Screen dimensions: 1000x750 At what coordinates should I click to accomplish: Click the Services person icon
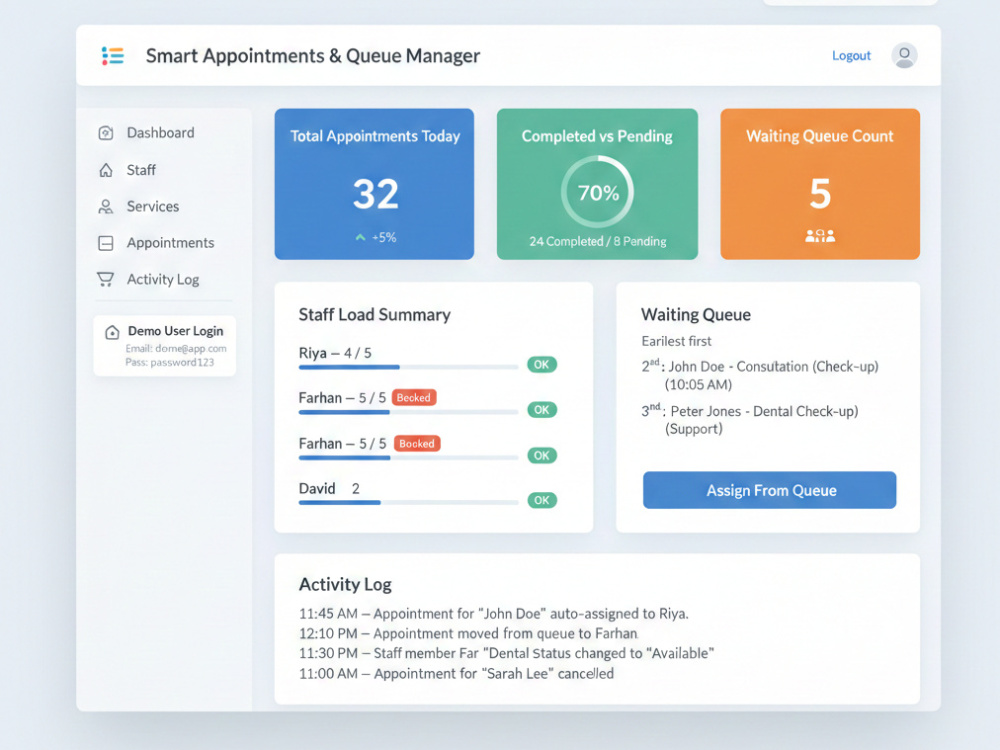(106, 207)
